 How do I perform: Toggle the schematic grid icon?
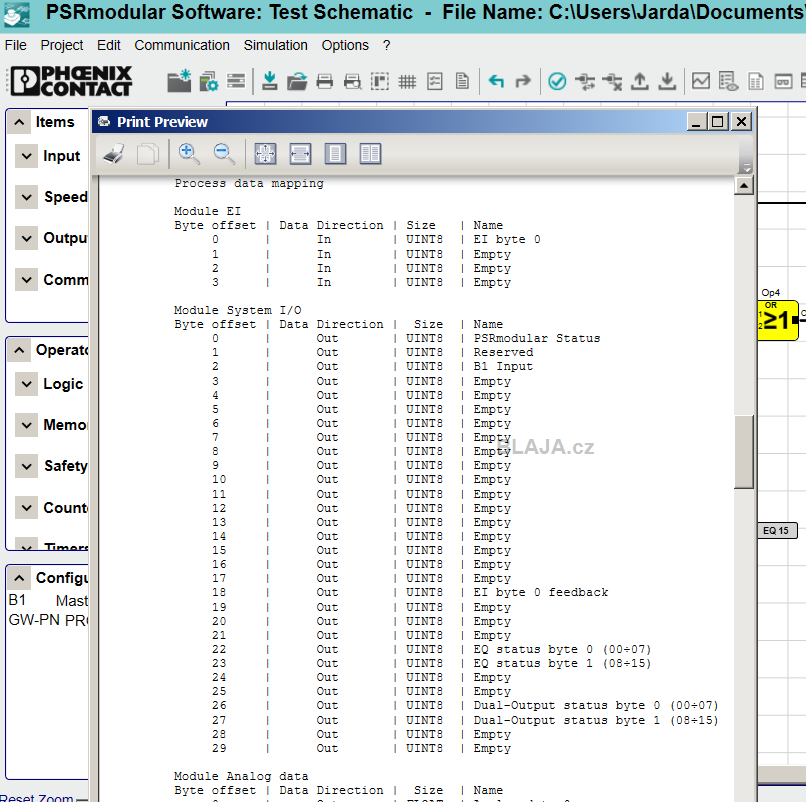pyautogui.click(x=407, y=81)
